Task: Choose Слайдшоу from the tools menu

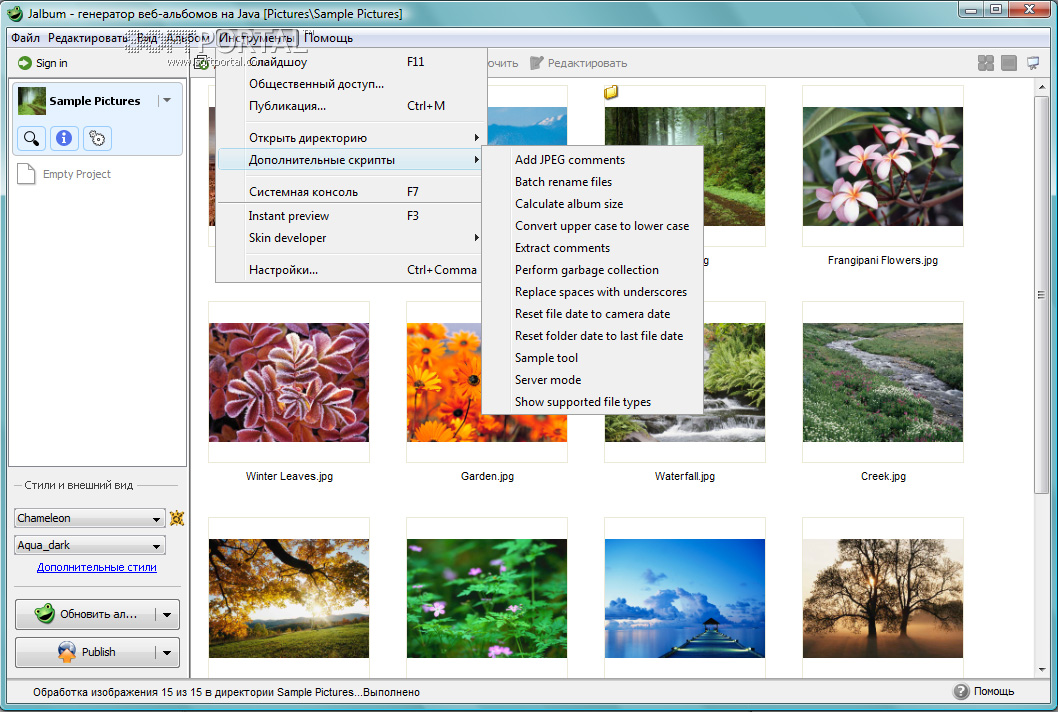Action: click(351, 62)
